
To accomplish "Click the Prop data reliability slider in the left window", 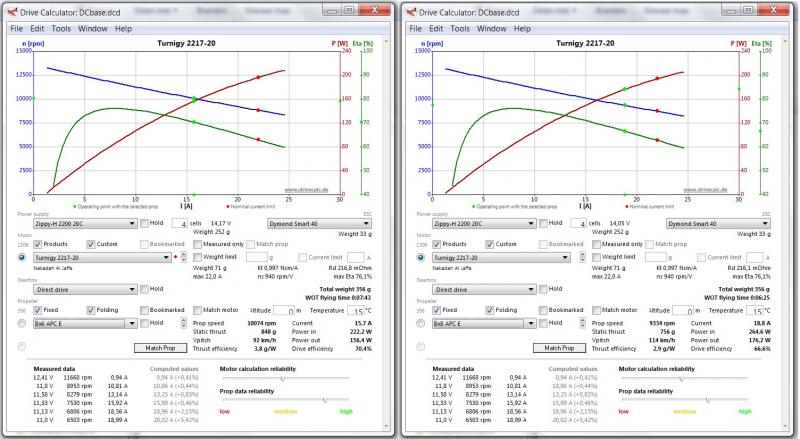I will [285, 400].
